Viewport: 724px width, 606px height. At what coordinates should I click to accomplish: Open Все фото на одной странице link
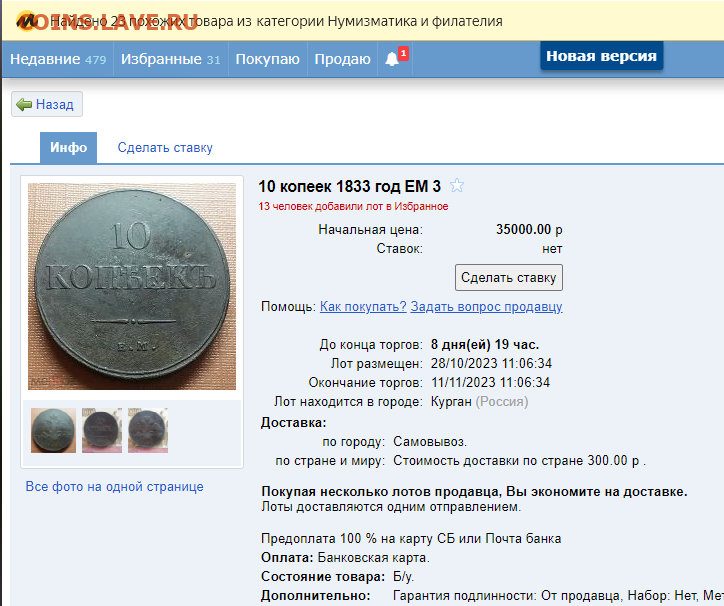(x=115, y=486)
